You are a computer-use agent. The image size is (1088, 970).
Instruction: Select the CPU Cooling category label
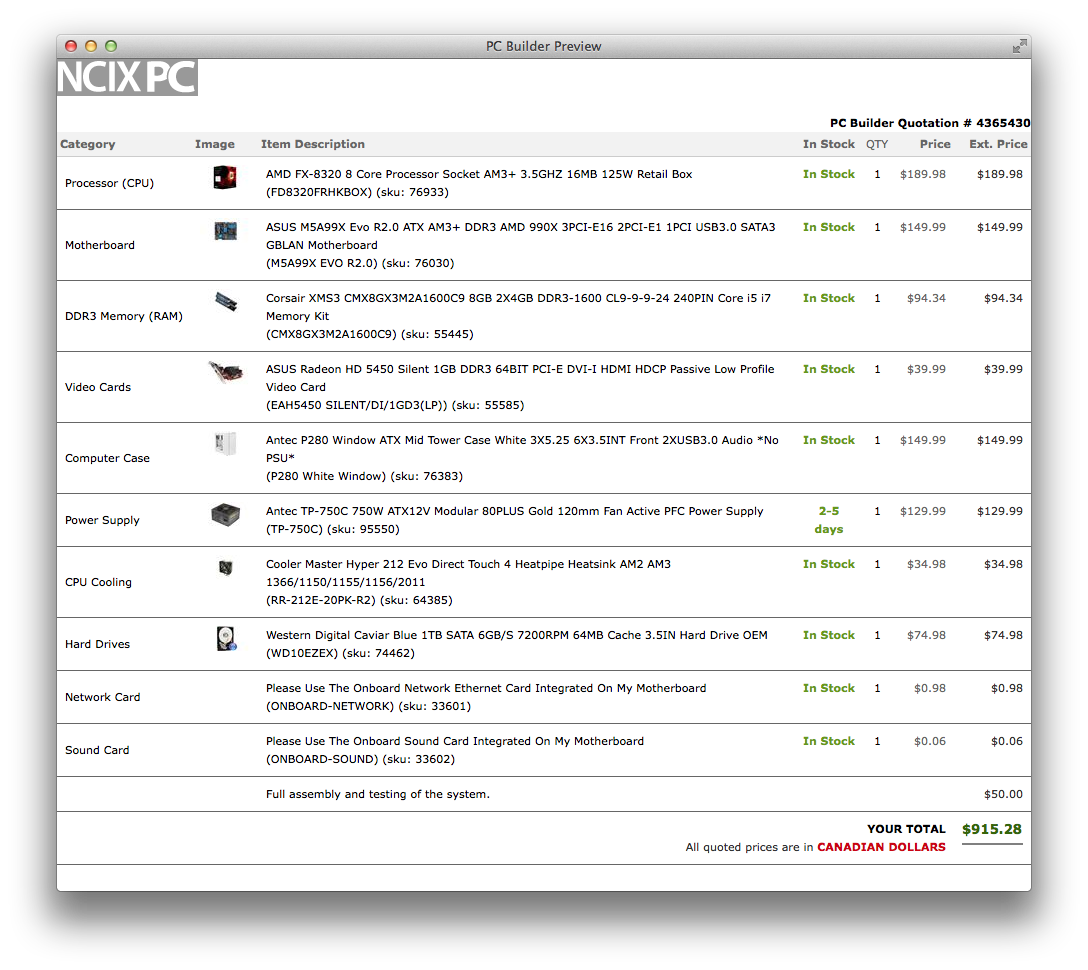click(99, 582)
